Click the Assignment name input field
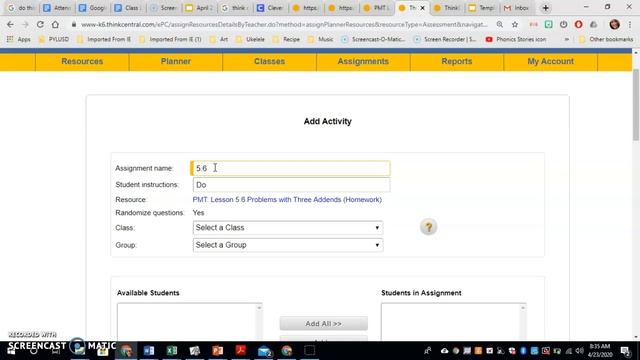This screenshot has width=640, height=360. pos(290,168)
